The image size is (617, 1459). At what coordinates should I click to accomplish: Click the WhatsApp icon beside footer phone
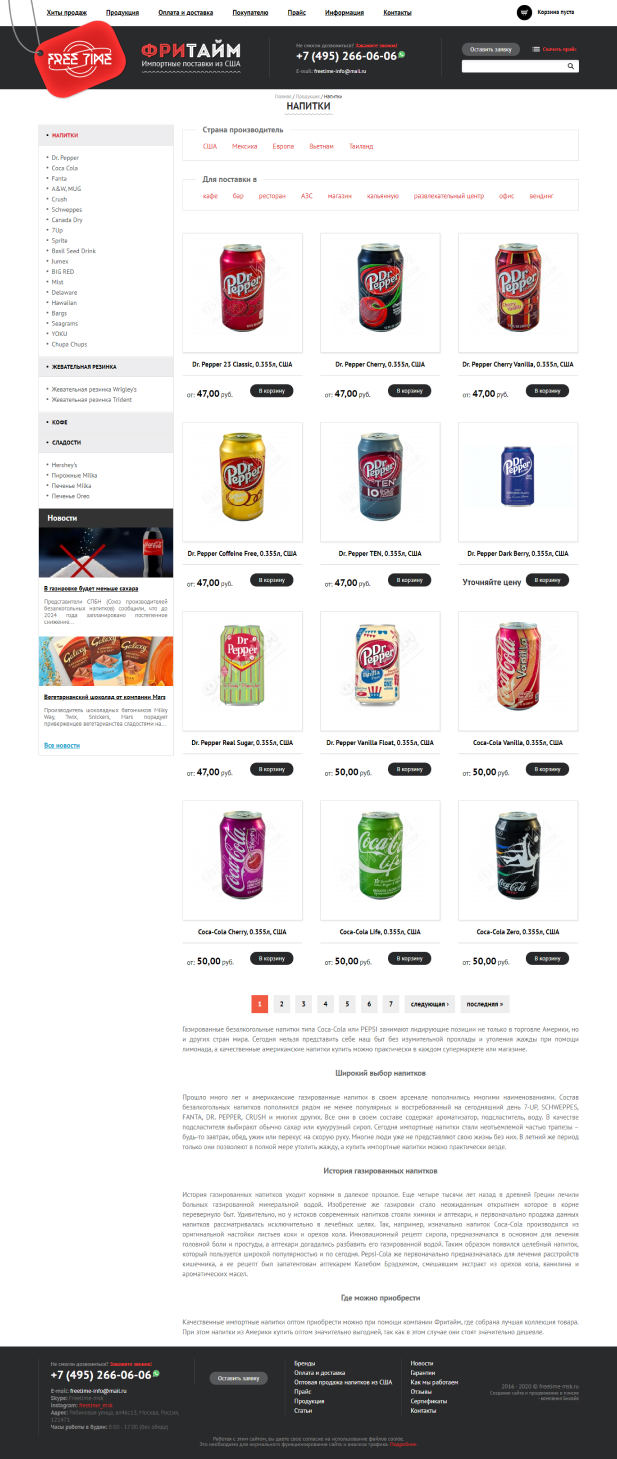coord(157,1374)
